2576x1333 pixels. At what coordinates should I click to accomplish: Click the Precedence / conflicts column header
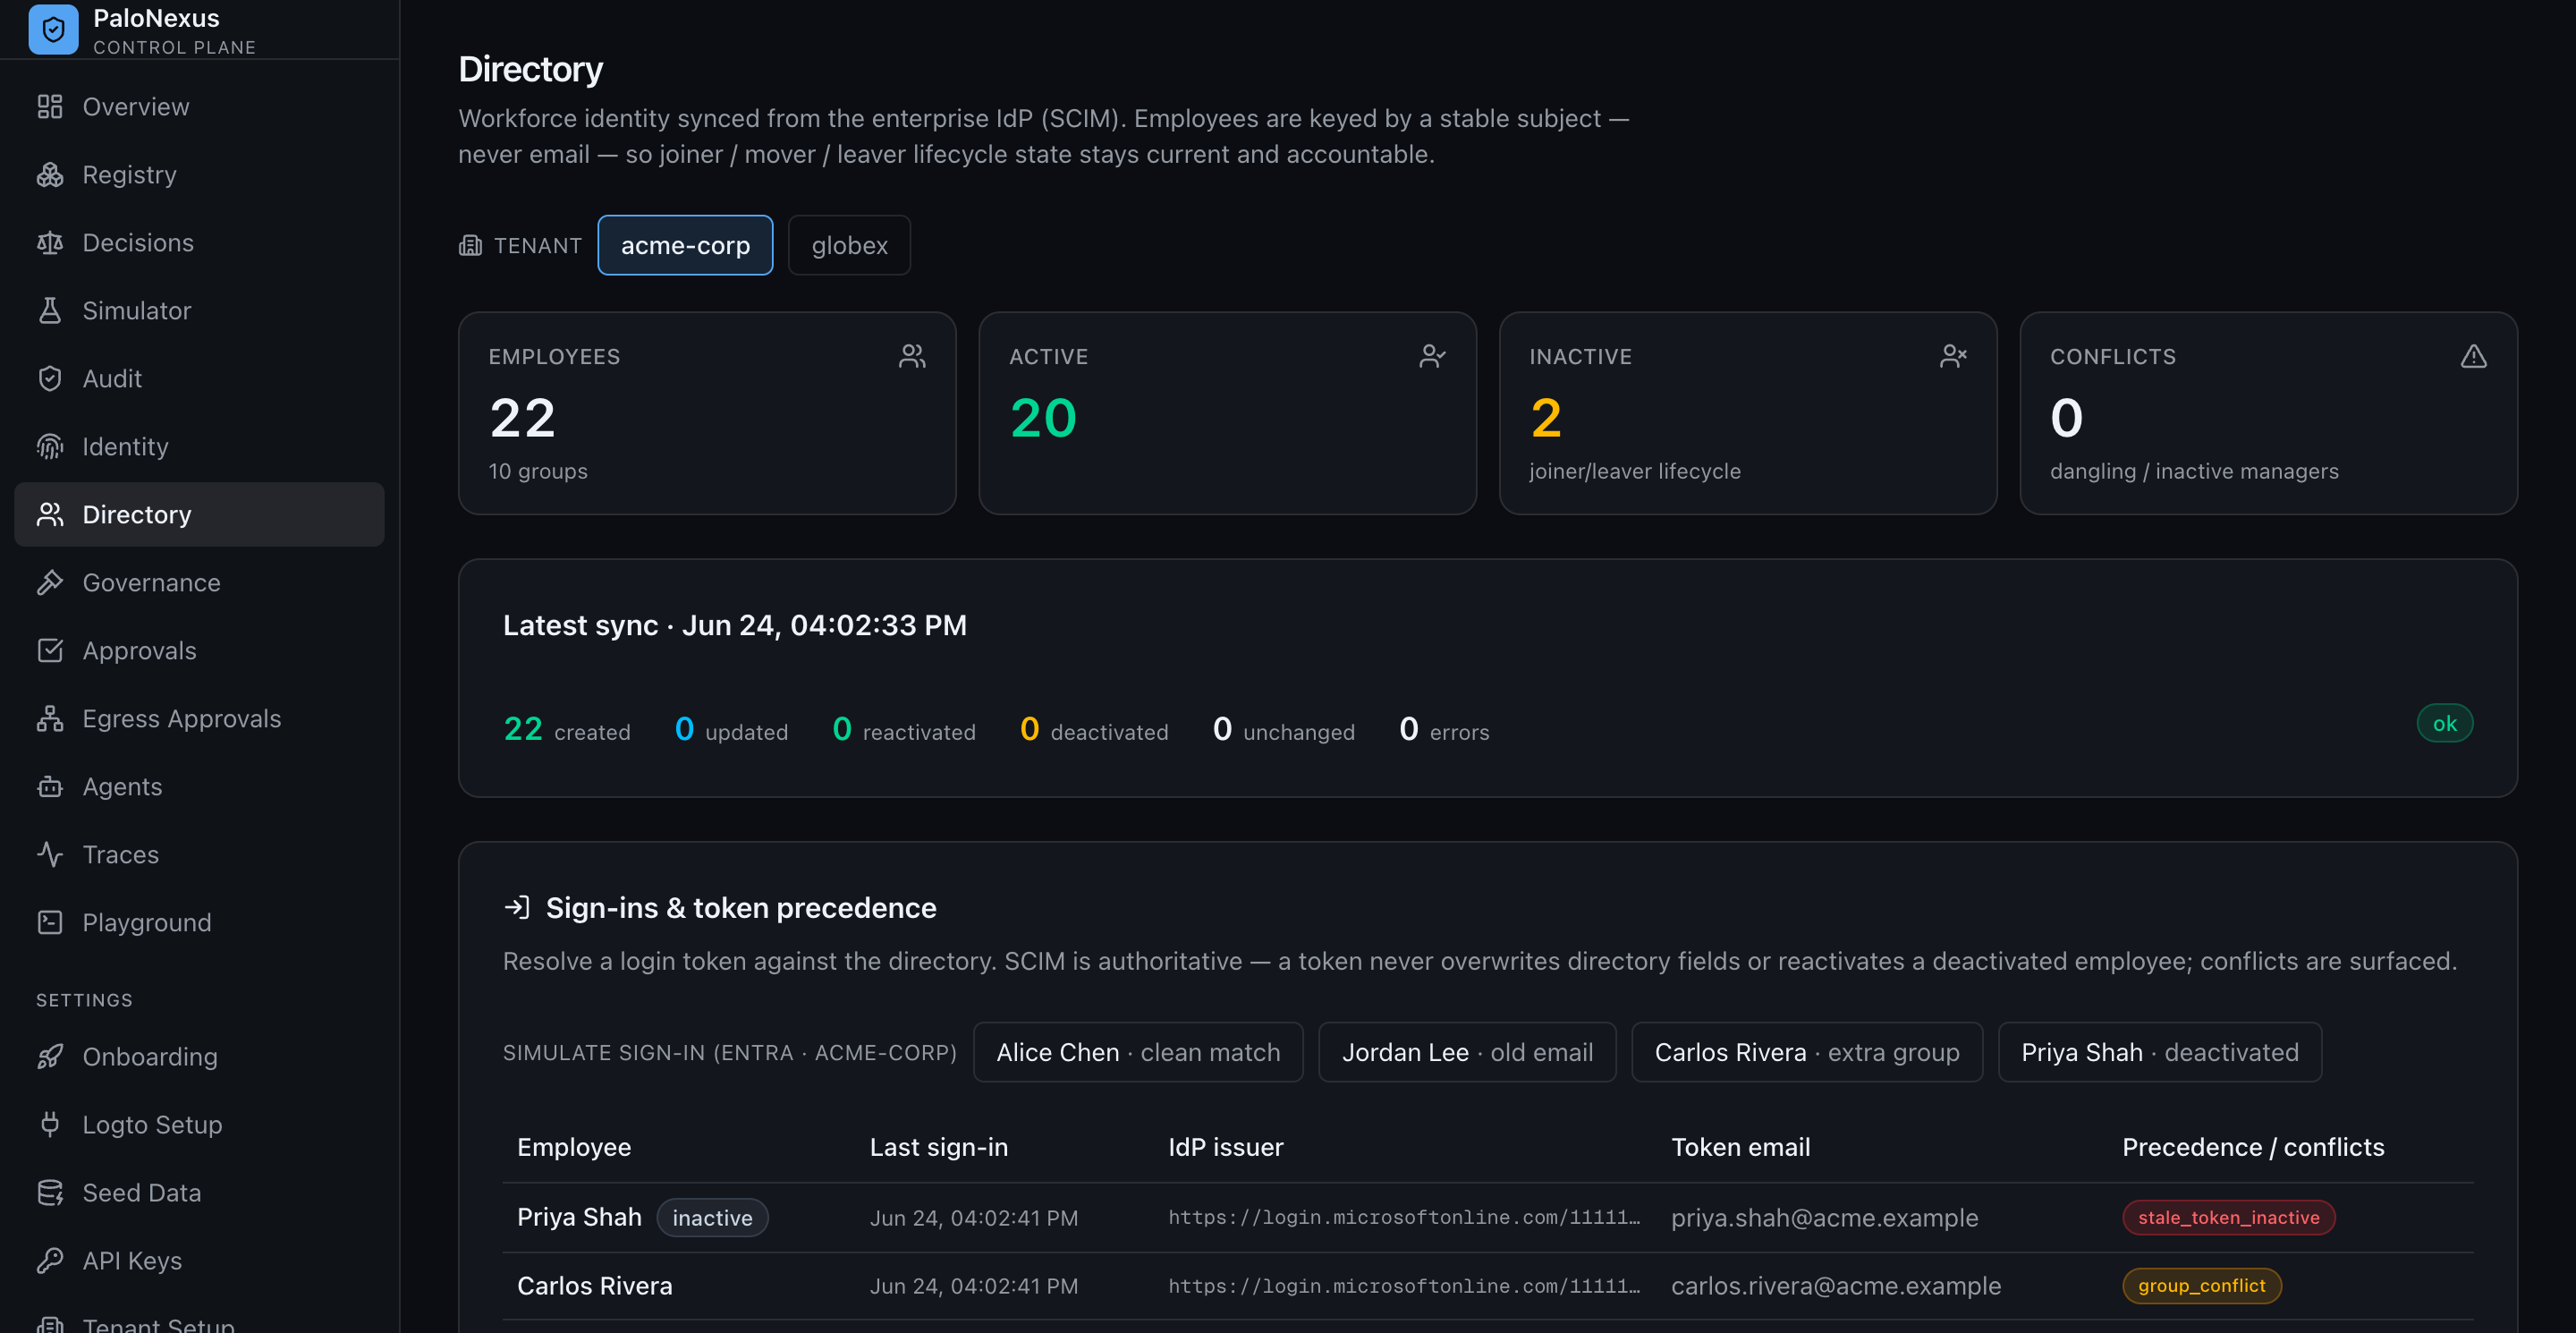[x=2254, y=1148]
